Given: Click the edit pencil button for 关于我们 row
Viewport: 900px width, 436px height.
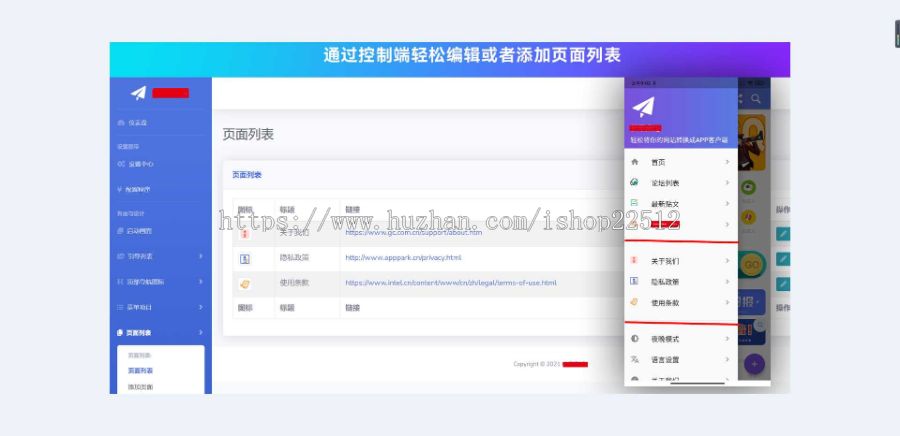Looking at the screenshot, I should click(783, 233).
